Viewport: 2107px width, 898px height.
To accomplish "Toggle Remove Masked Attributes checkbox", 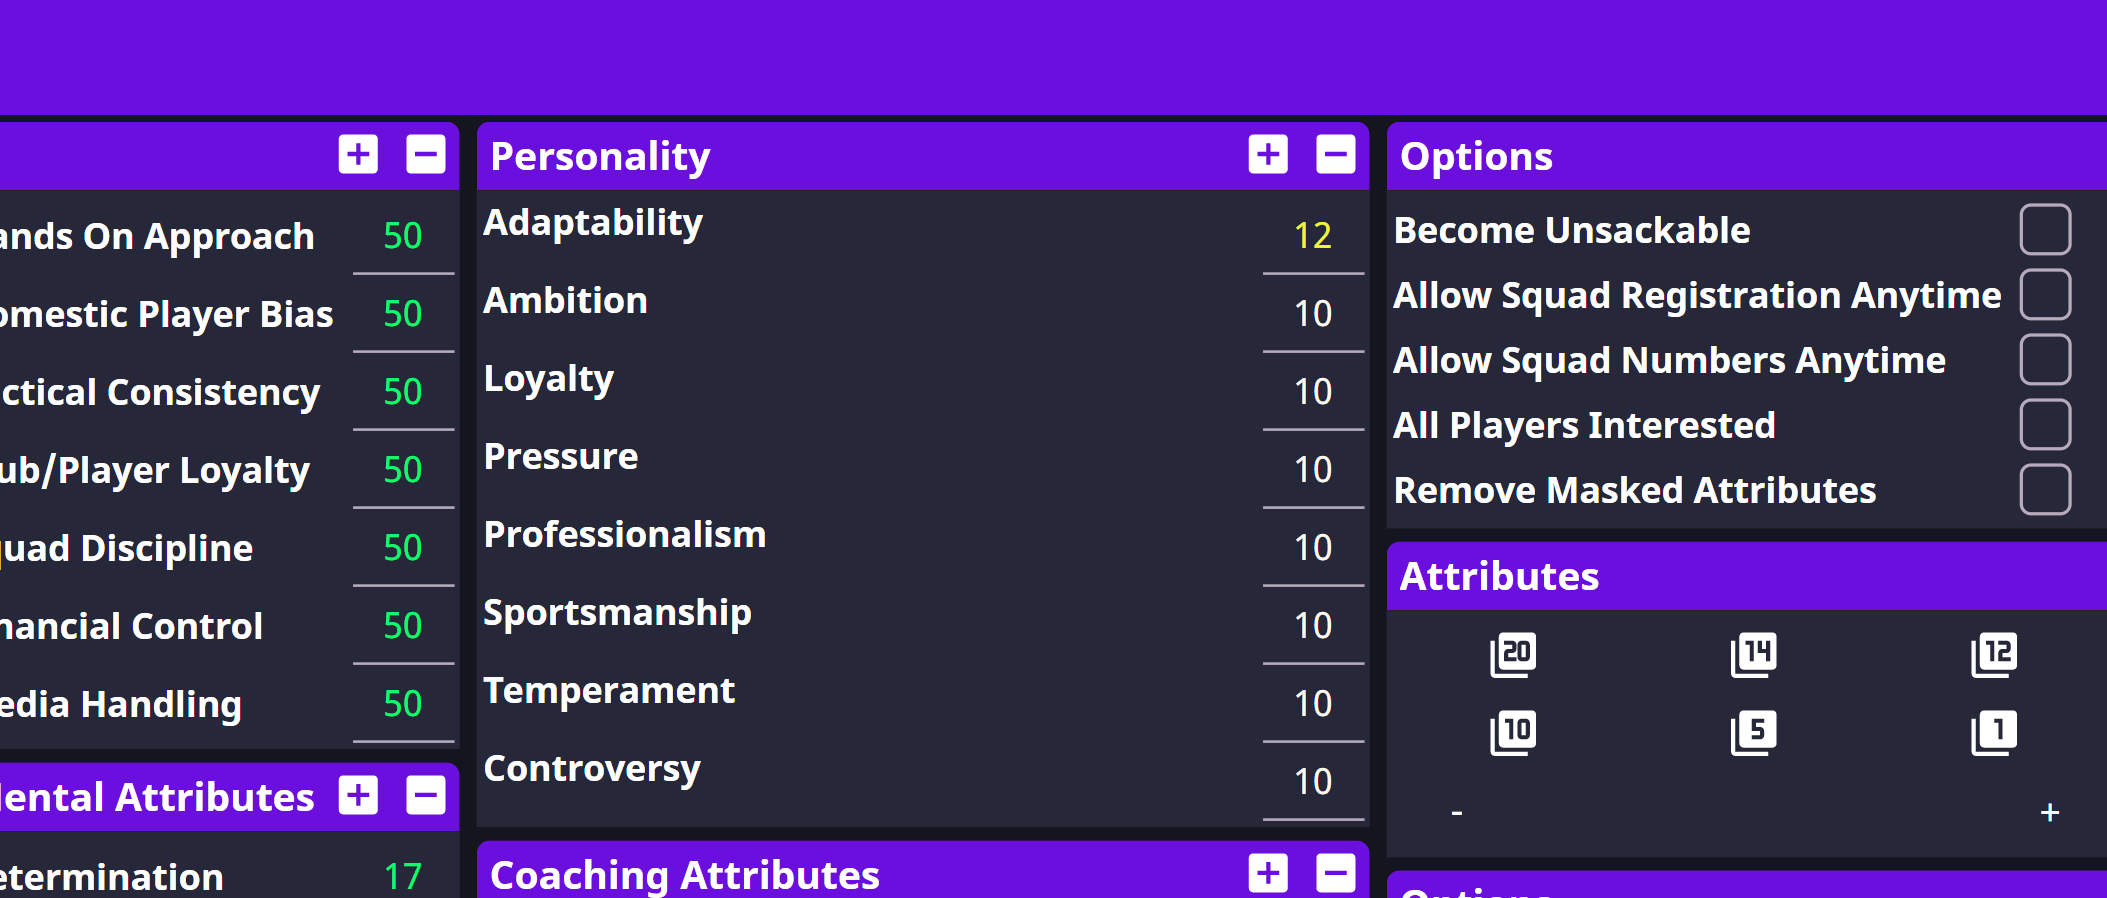I will (2044, 490).
